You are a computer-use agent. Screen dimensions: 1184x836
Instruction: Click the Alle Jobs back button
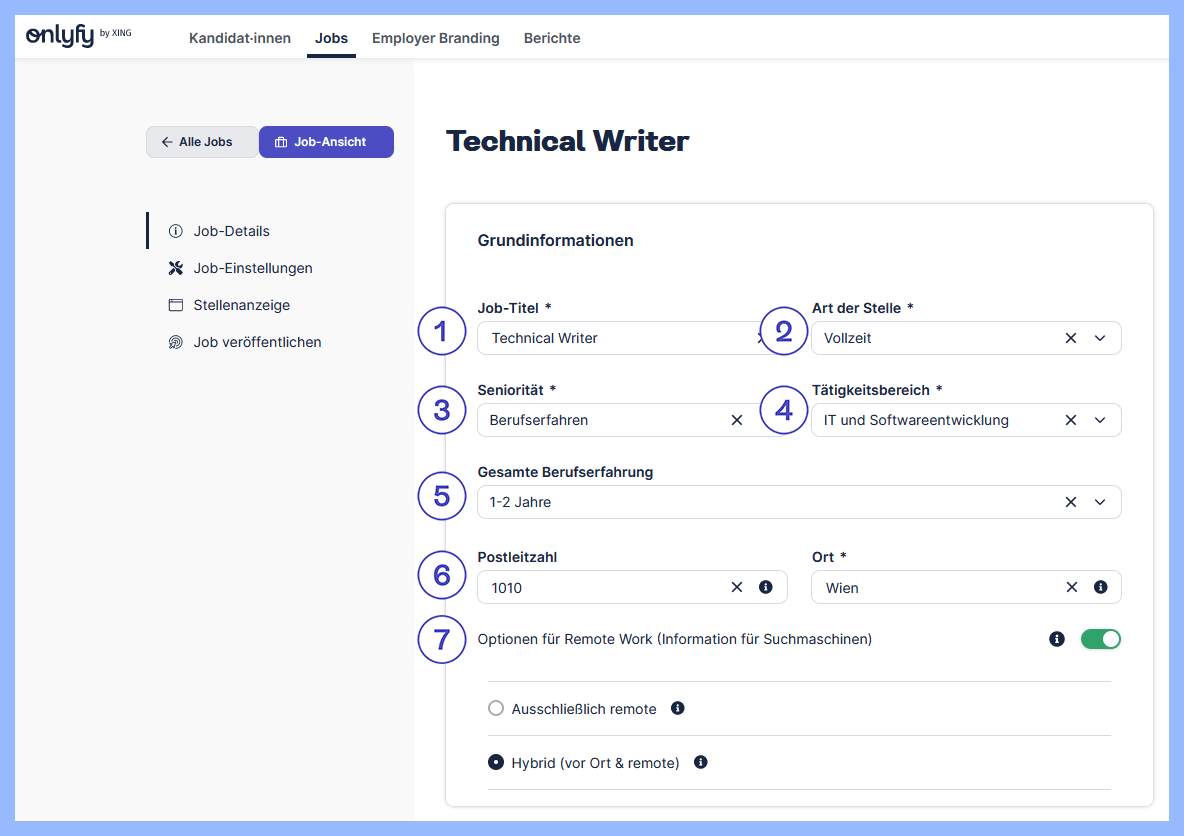(x=201, y=142)
